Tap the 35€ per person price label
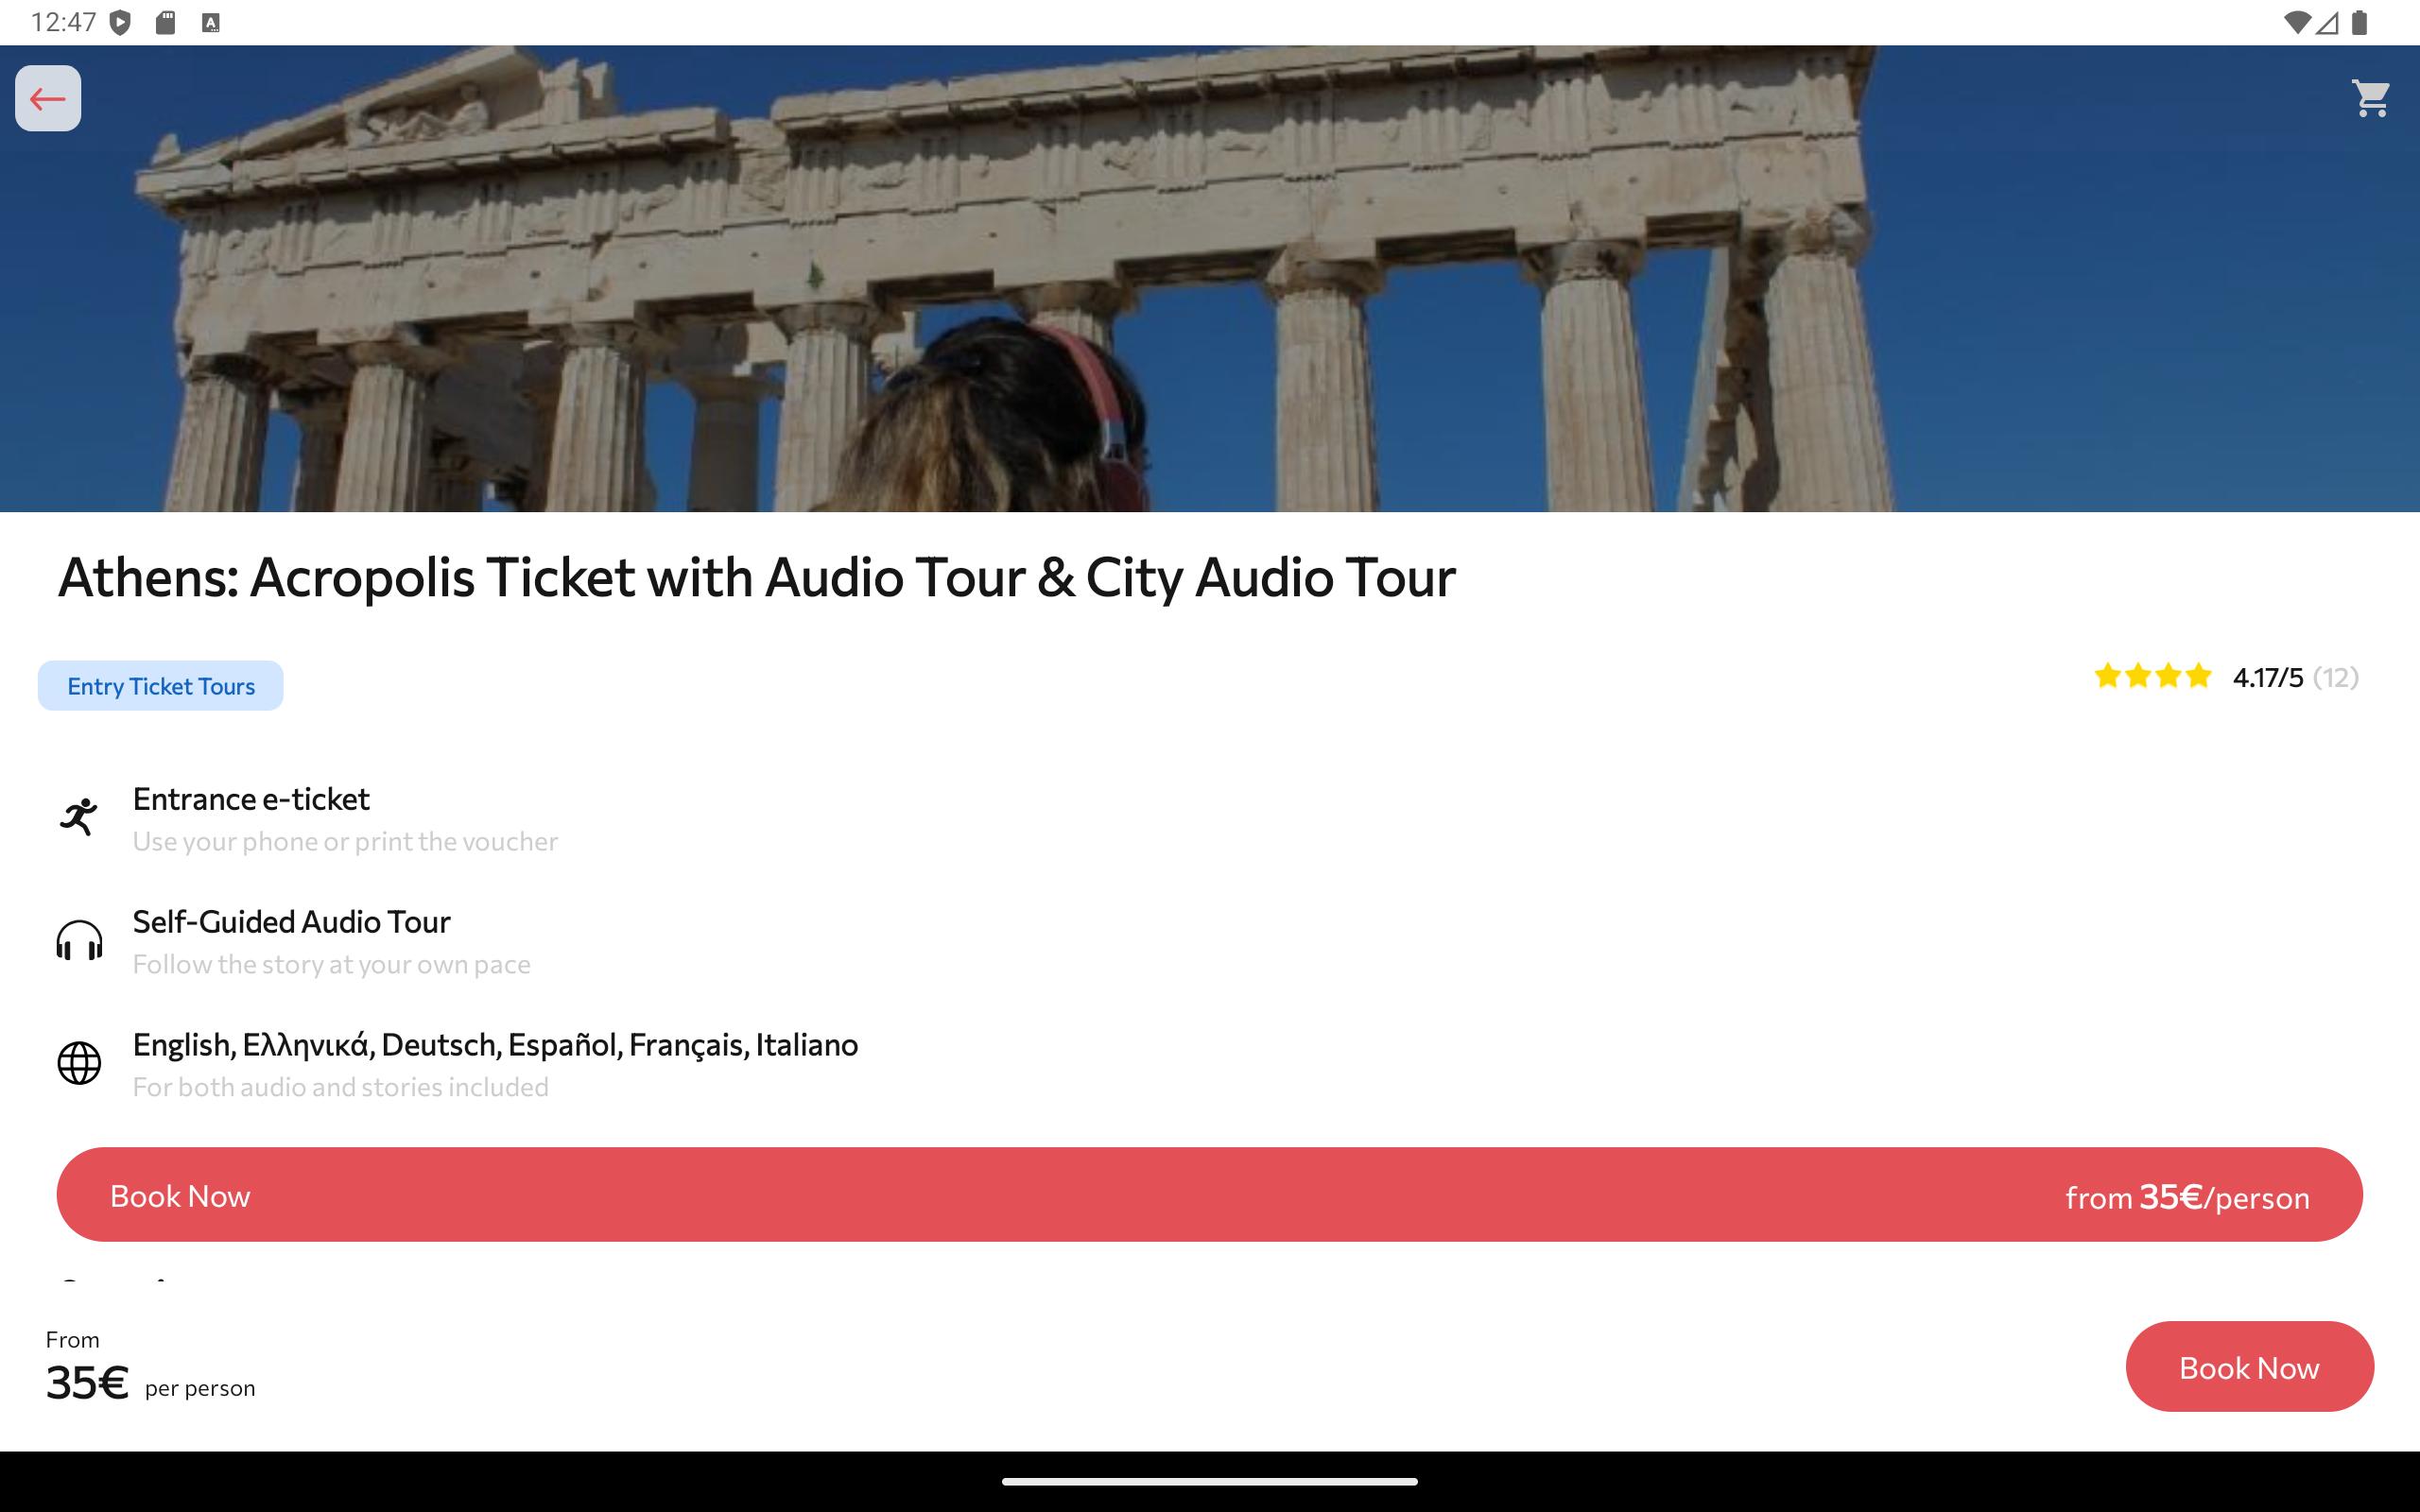The image size is (2420, 1512). click(x=150, y=1383)
